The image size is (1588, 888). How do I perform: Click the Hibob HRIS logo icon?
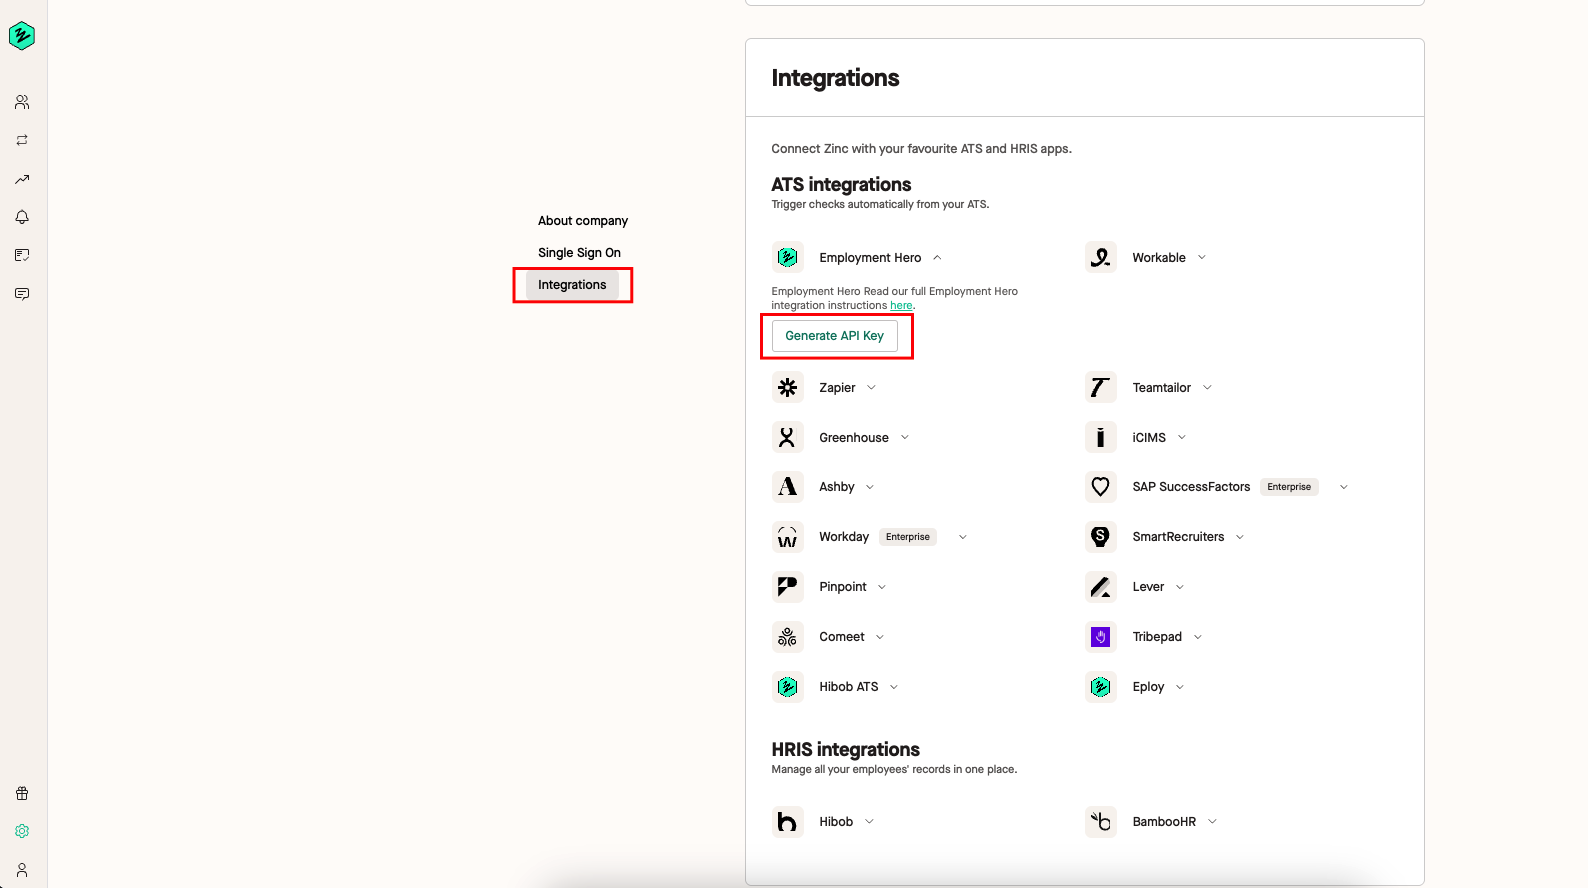pos(788,822)
